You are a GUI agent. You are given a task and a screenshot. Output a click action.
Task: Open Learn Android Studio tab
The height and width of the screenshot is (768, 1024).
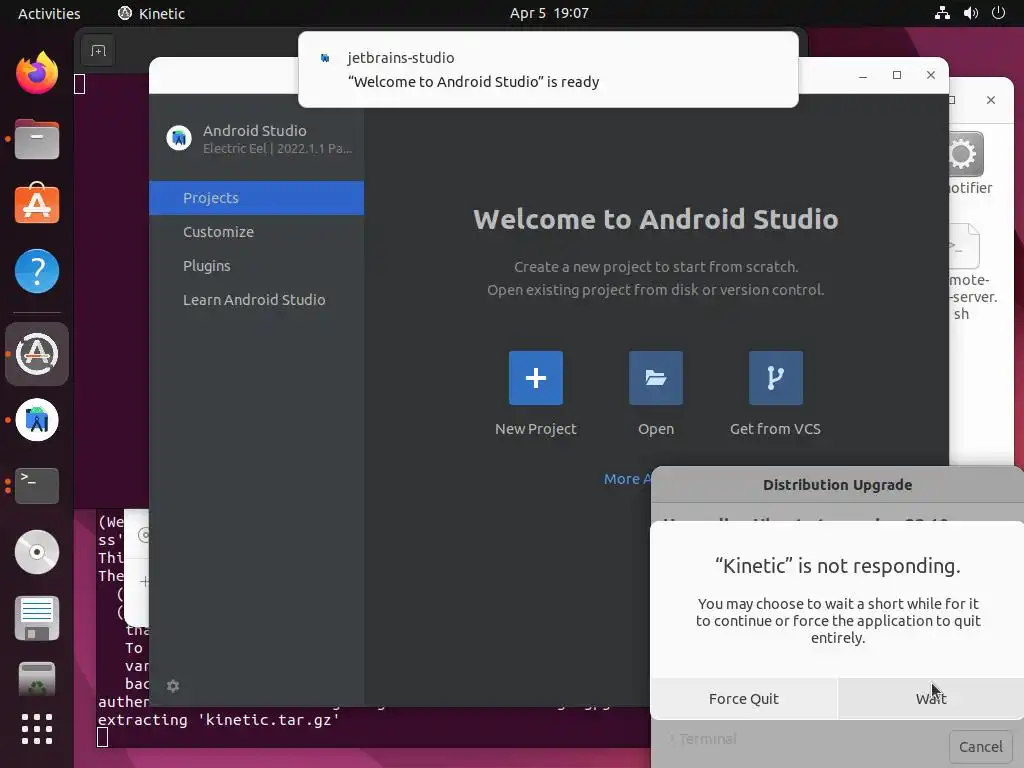pyautogui.click(x=257, y=300)
